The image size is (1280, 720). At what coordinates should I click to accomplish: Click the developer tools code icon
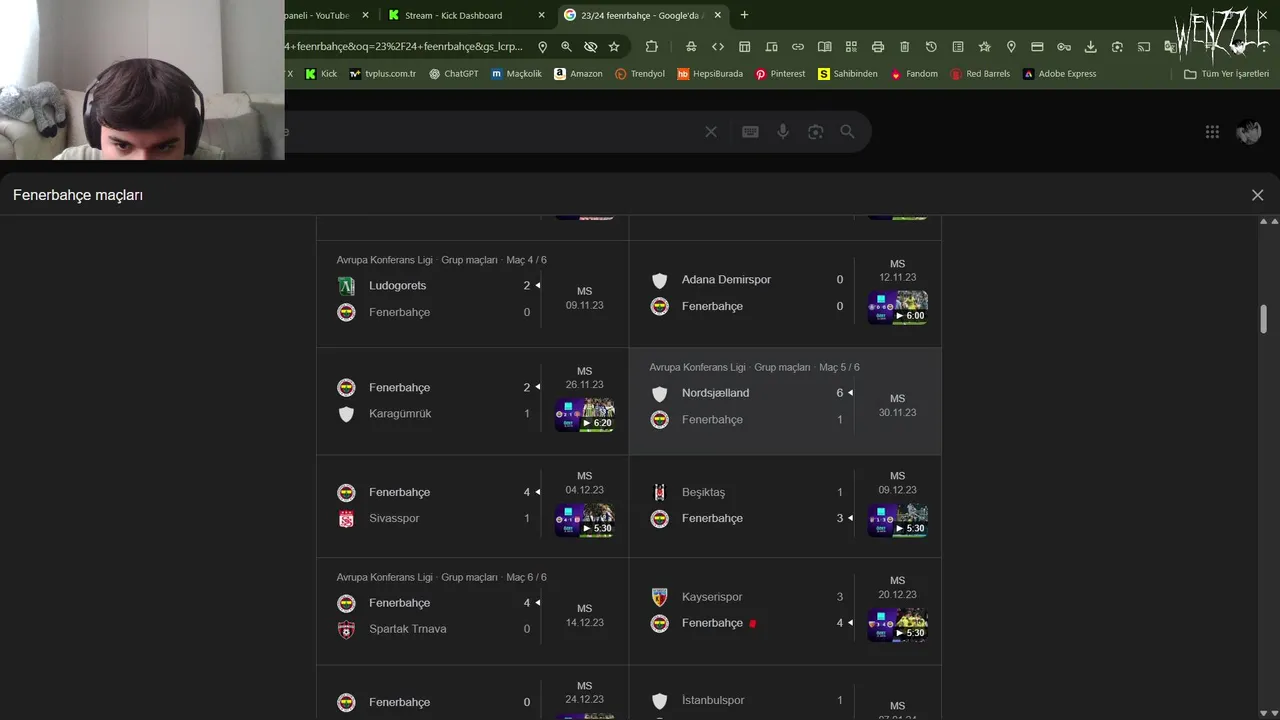(718, 46)
